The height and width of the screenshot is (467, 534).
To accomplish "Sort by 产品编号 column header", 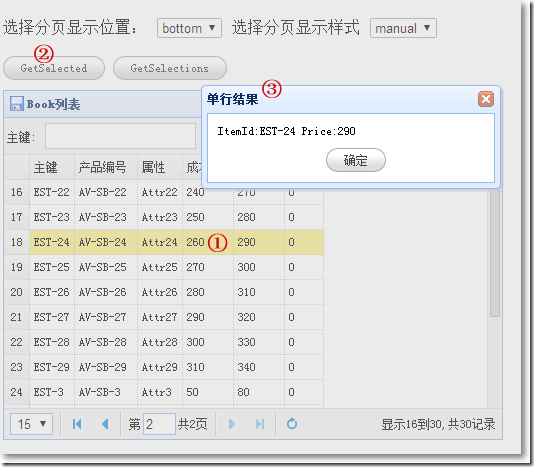I will coord(106,167).
